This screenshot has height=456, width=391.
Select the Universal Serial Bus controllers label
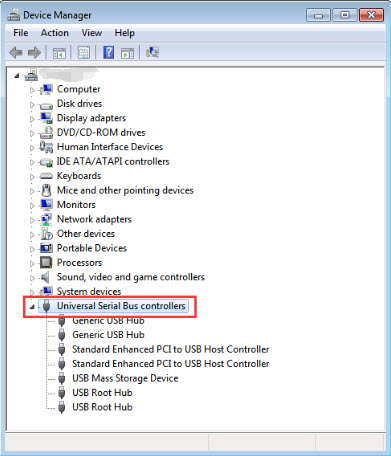click(121, 306)
